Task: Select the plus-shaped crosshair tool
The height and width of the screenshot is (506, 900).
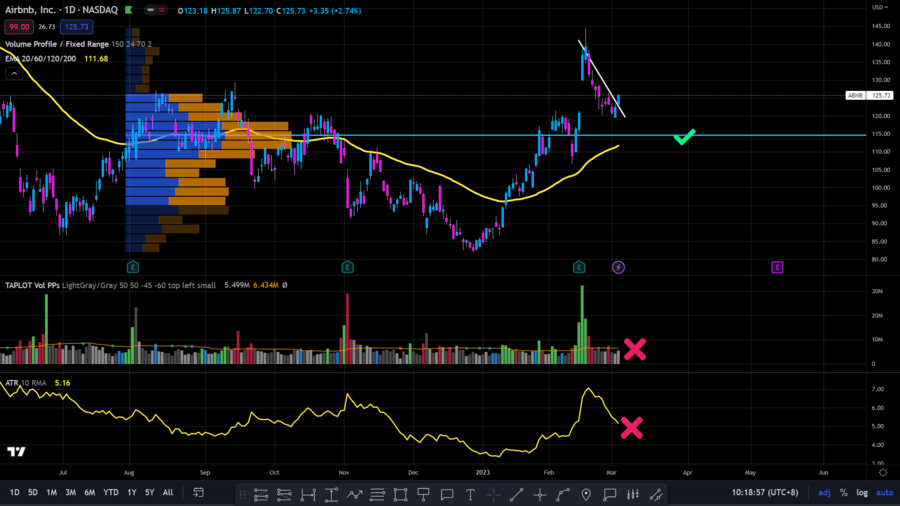Action: (540, 495)
